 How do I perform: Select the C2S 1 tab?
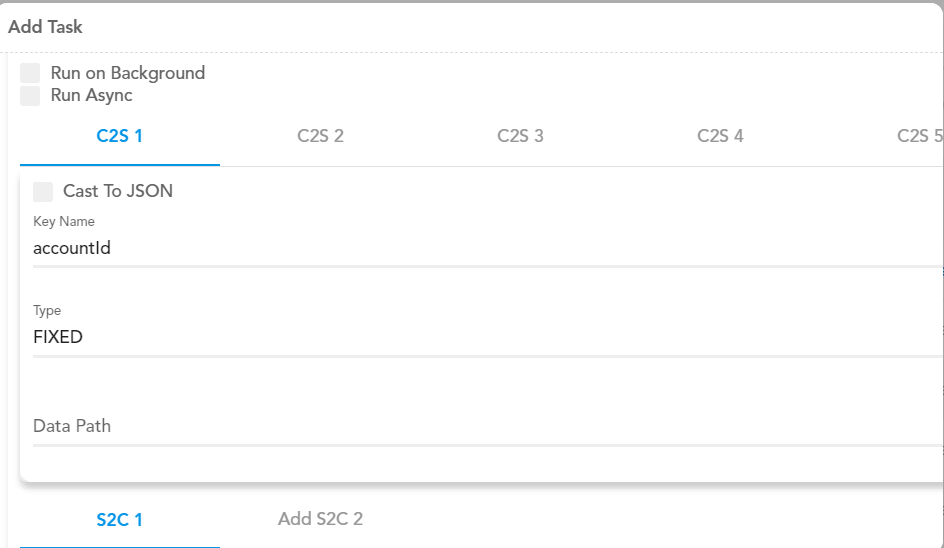pos(120,136)
